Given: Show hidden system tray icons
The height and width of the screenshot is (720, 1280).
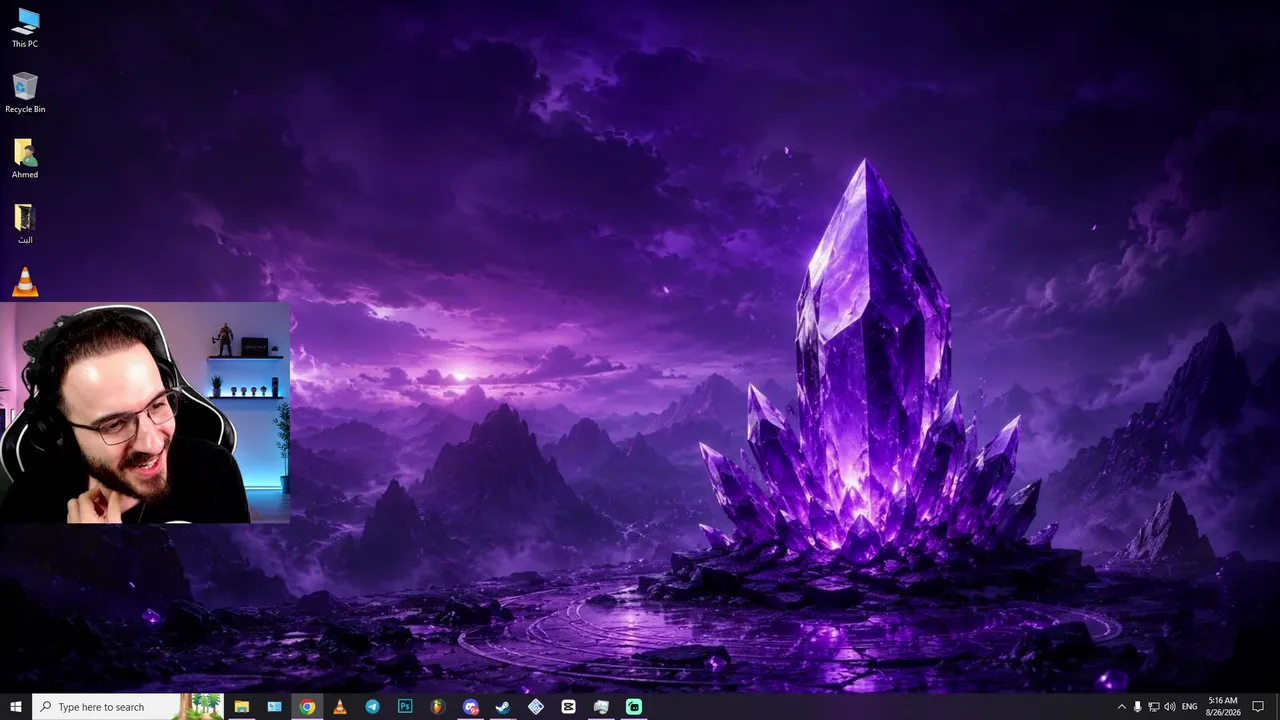Looking at the screenshot, I should 1121,707.
